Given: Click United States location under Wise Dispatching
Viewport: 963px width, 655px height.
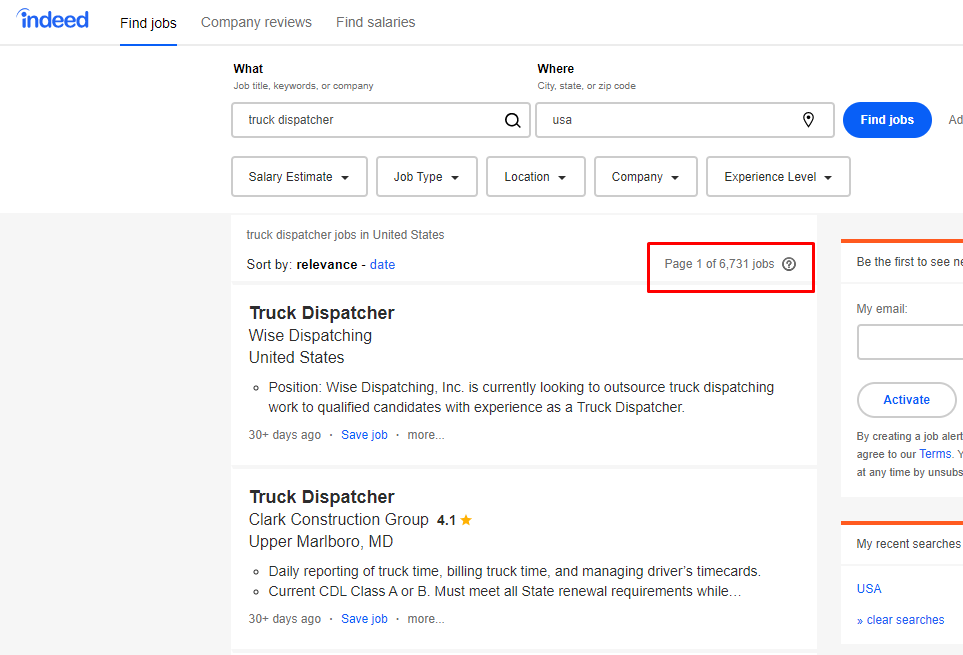Looking at the screenshot, I should pyautogui.click(x=296, y=357).
